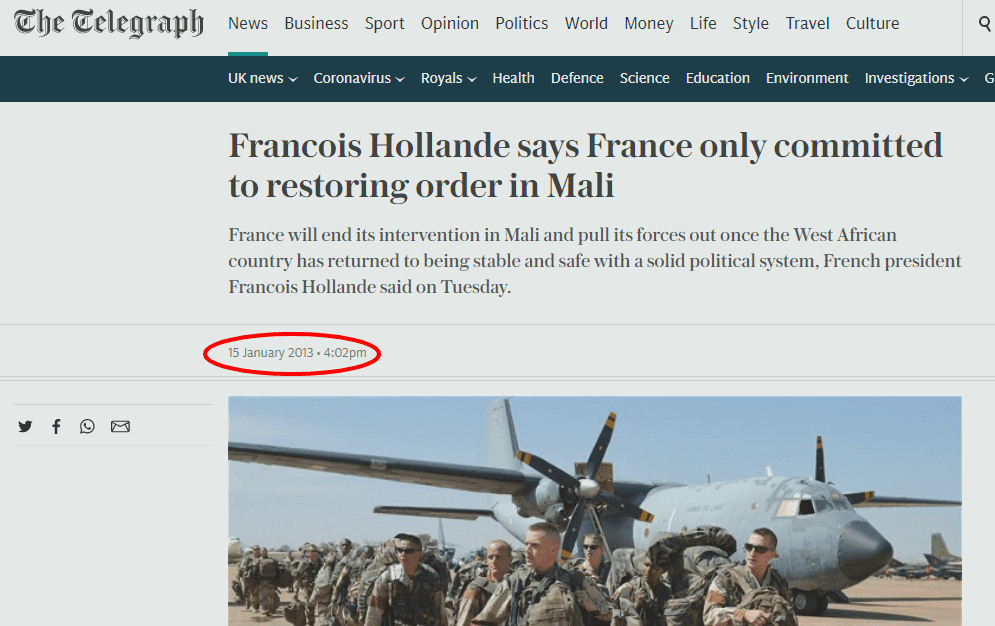Share article via WhatsApp icon
995x626 pixels.
coord(87,426)
